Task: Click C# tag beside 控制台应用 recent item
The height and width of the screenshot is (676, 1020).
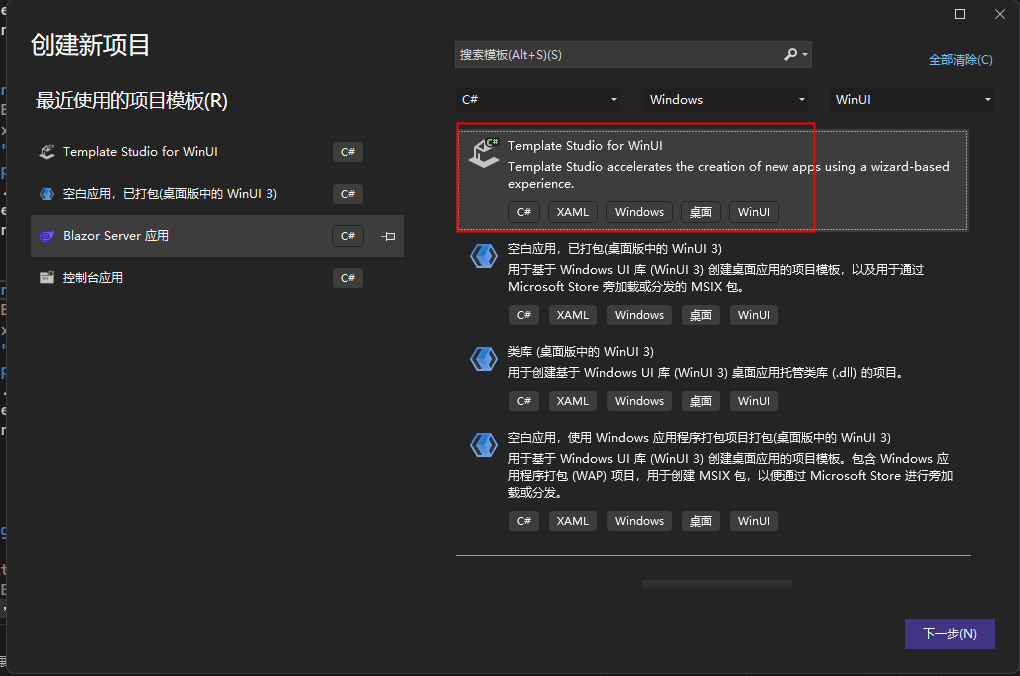Action: click(348, 278)
